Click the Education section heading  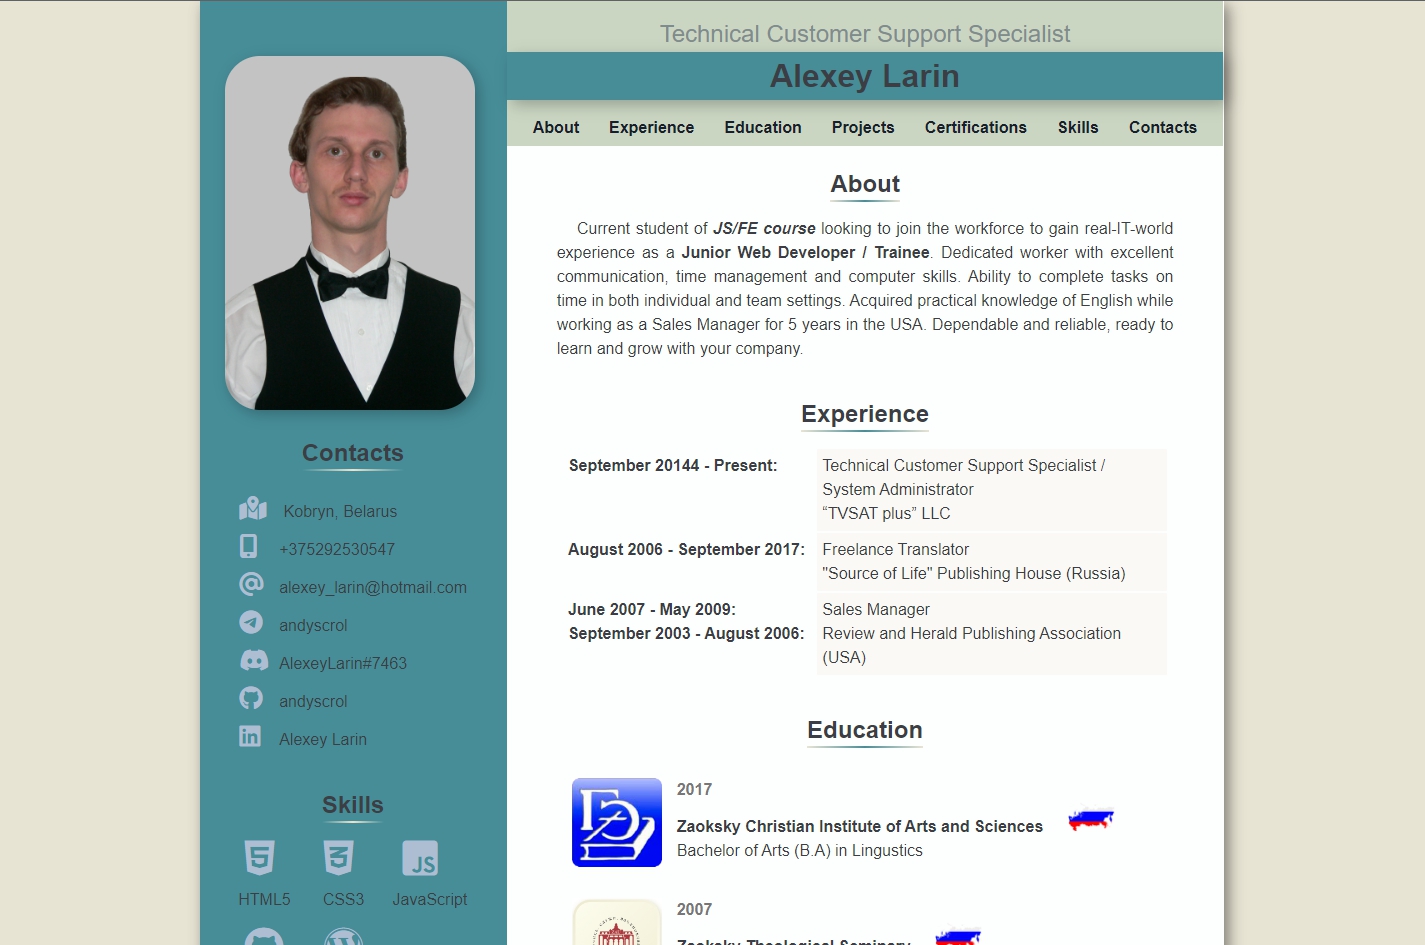[x=865, y=730]
